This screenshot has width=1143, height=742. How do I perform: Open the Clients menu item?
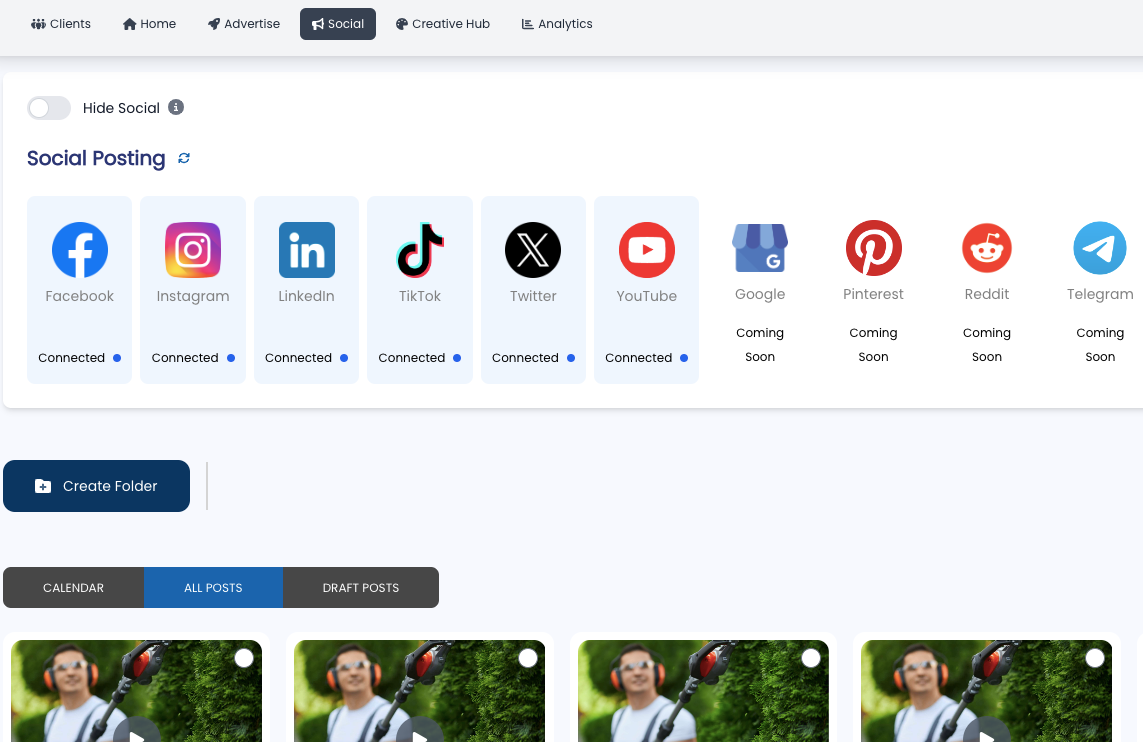pos(61,24)
